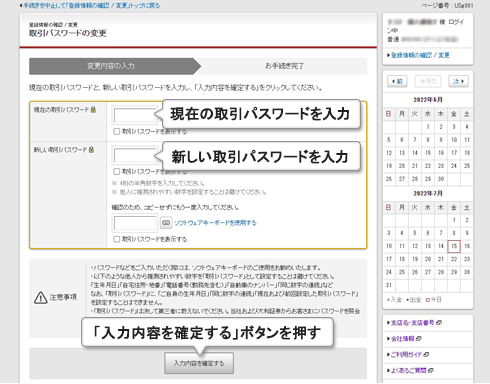The image size is (490, 384).
Task: Select お手続き完了 step tab
Action: (284, 66)
